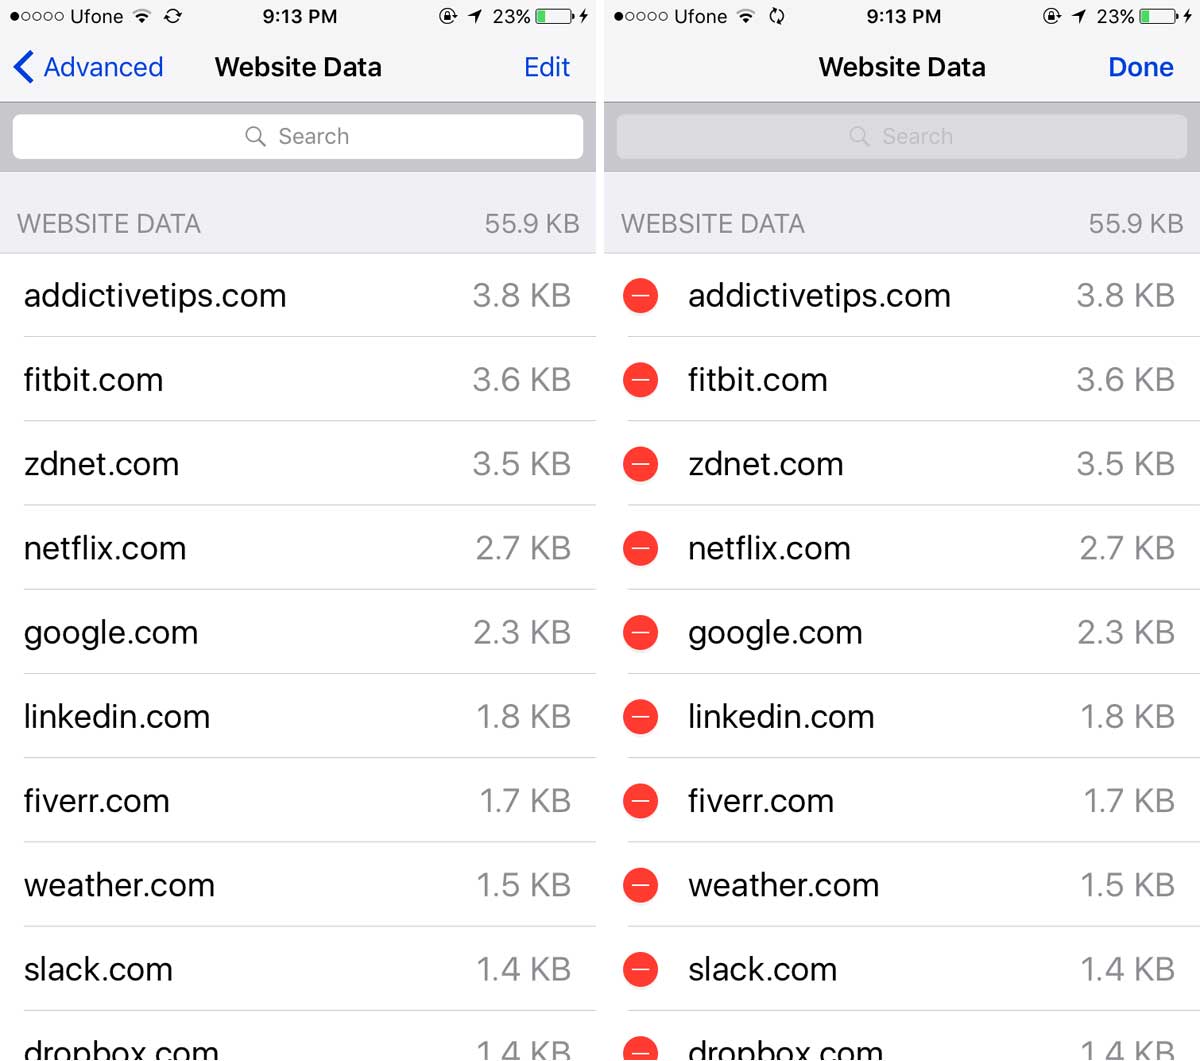Tap the red delete icon beside netflix.com

tap(640, 548)
